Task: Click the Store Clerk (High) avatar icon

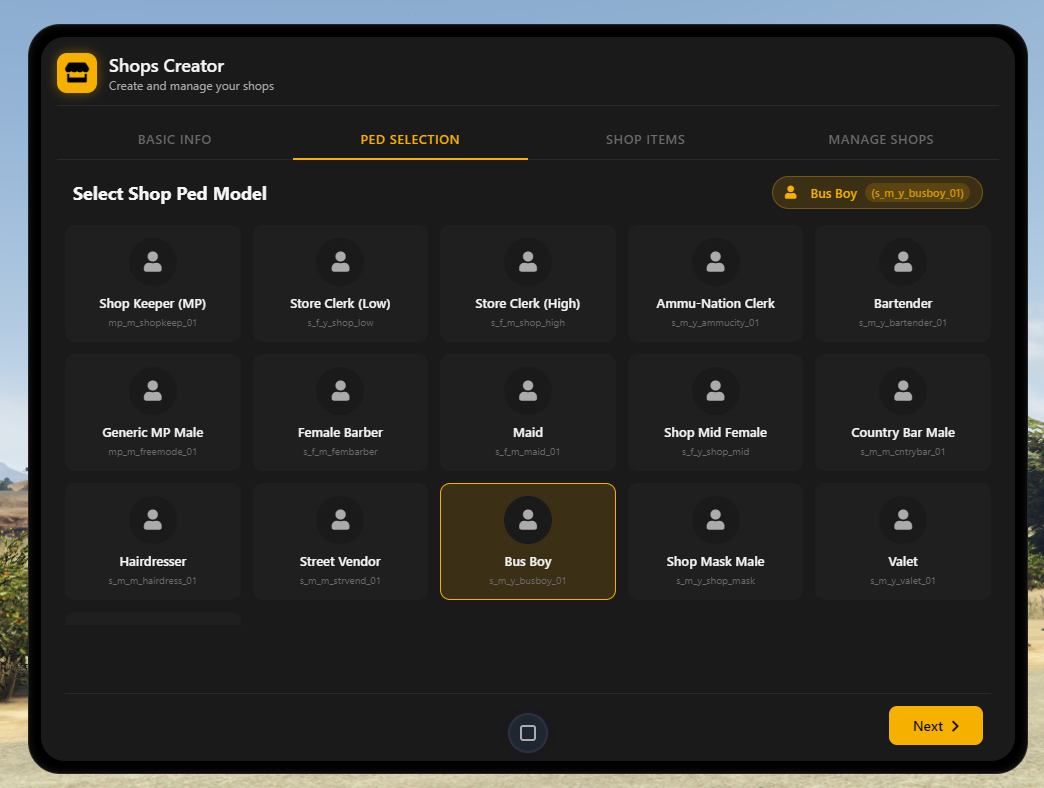Action: [528, 262]
